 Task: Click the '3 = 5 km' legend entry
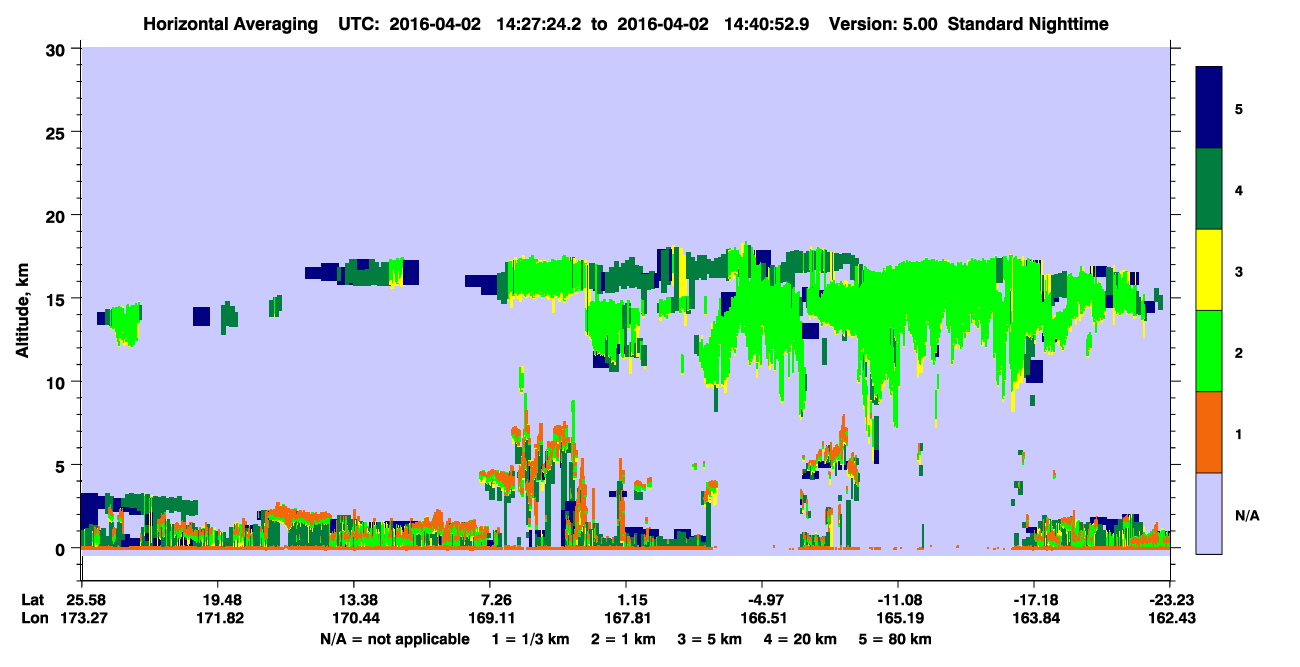coord(711,639)
